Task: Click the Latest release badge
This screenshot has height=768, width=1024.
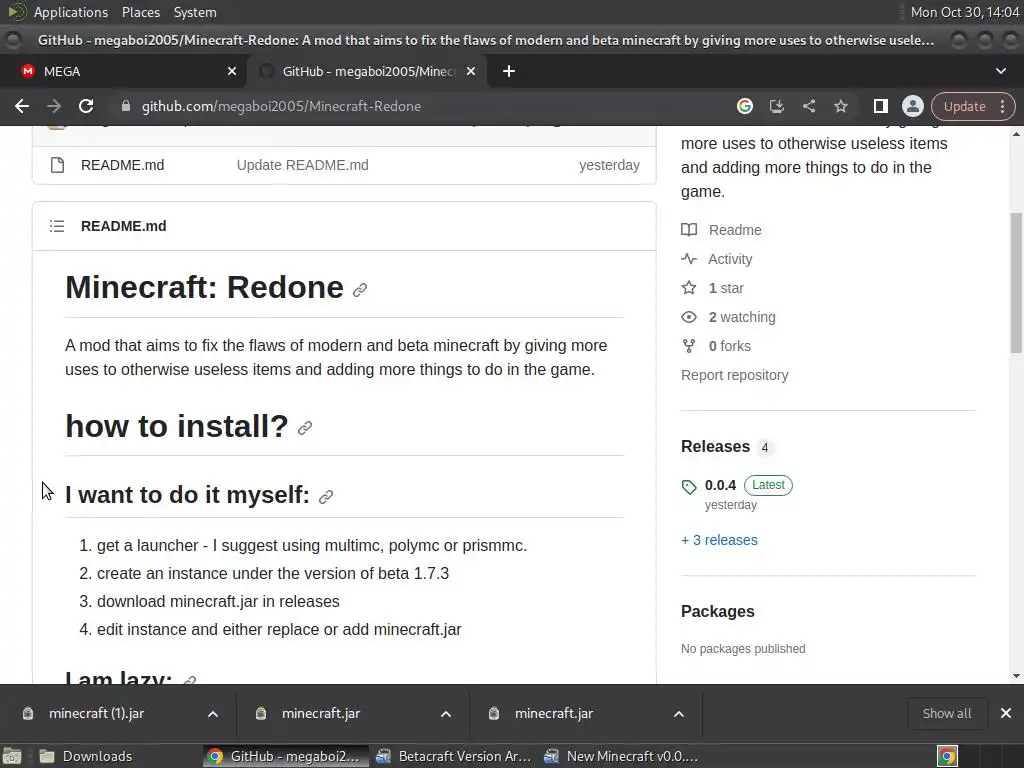Action: click(x=768, y=485)
